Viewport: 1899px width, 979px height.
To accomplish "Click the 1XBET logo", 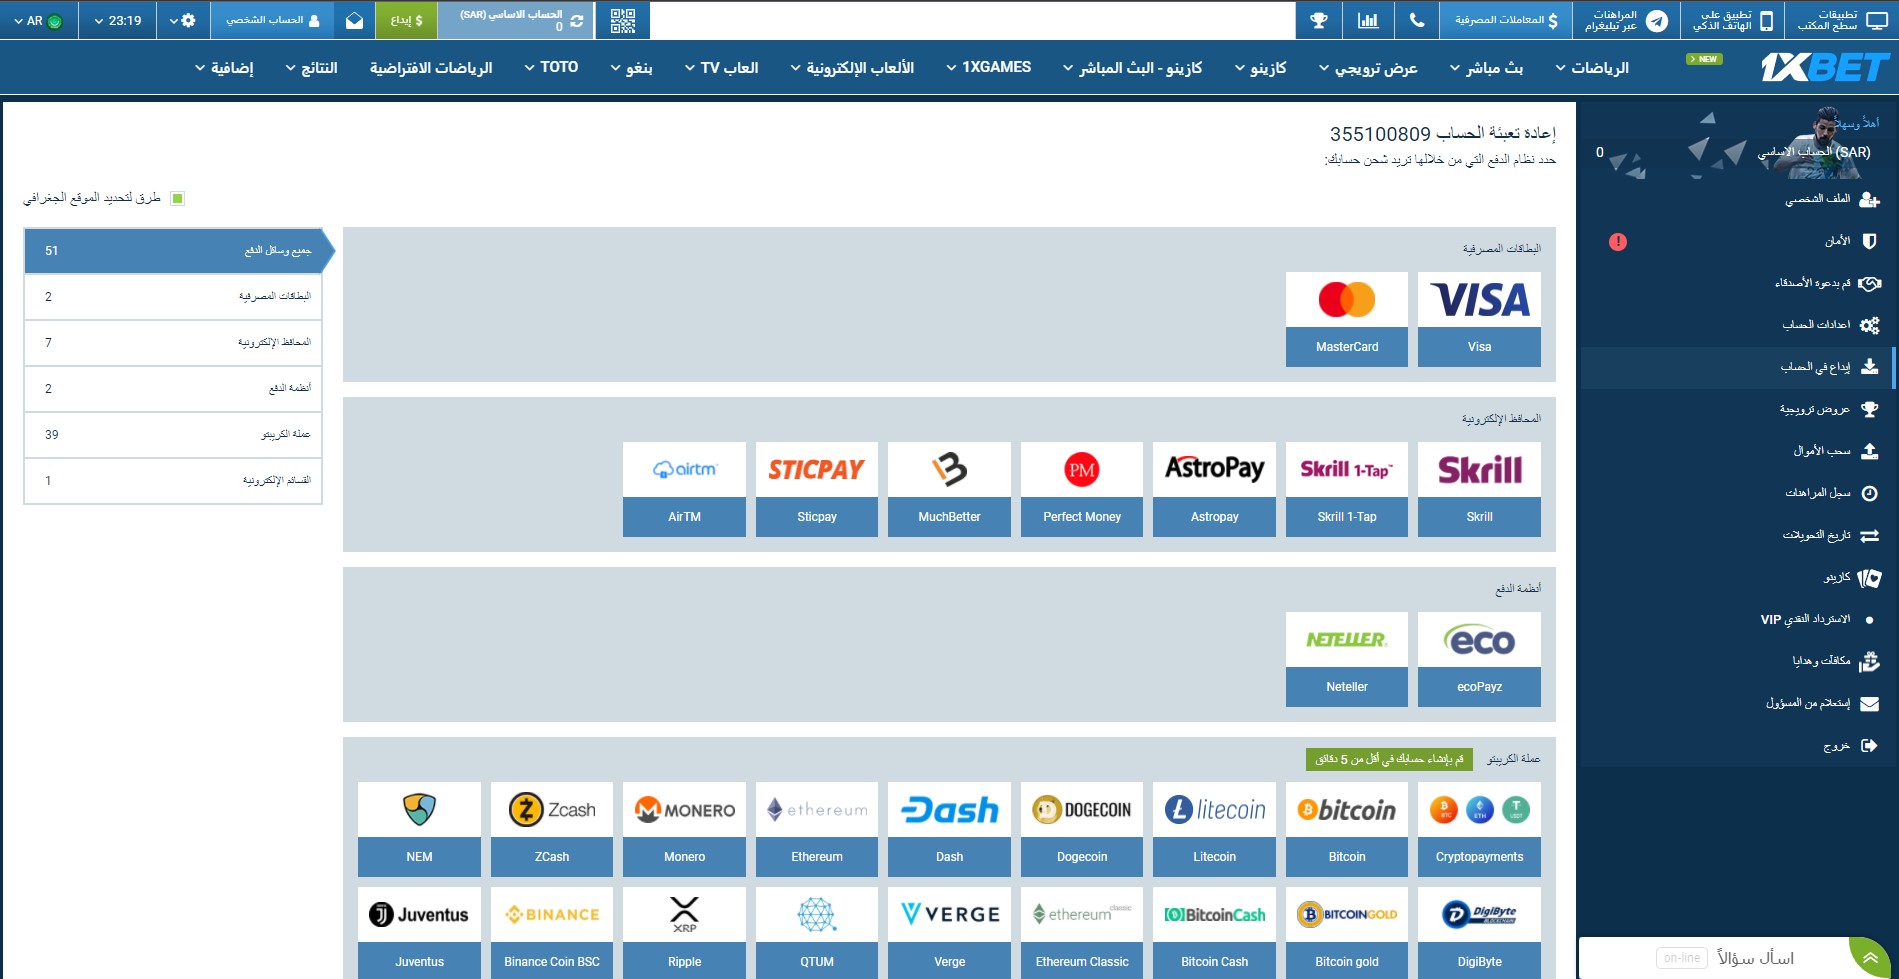I will click(1825, 67).
